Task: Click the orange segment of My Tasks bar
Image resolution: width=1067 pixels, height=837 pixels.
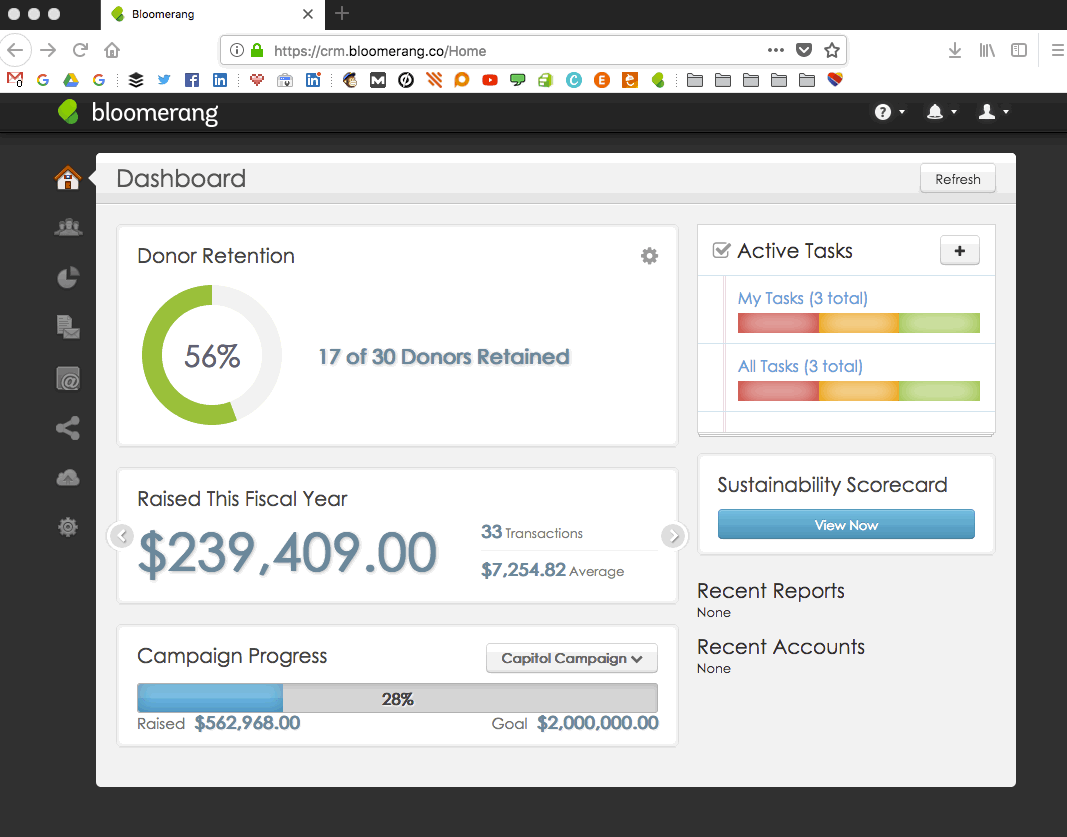Action: [x=859, y=323]
